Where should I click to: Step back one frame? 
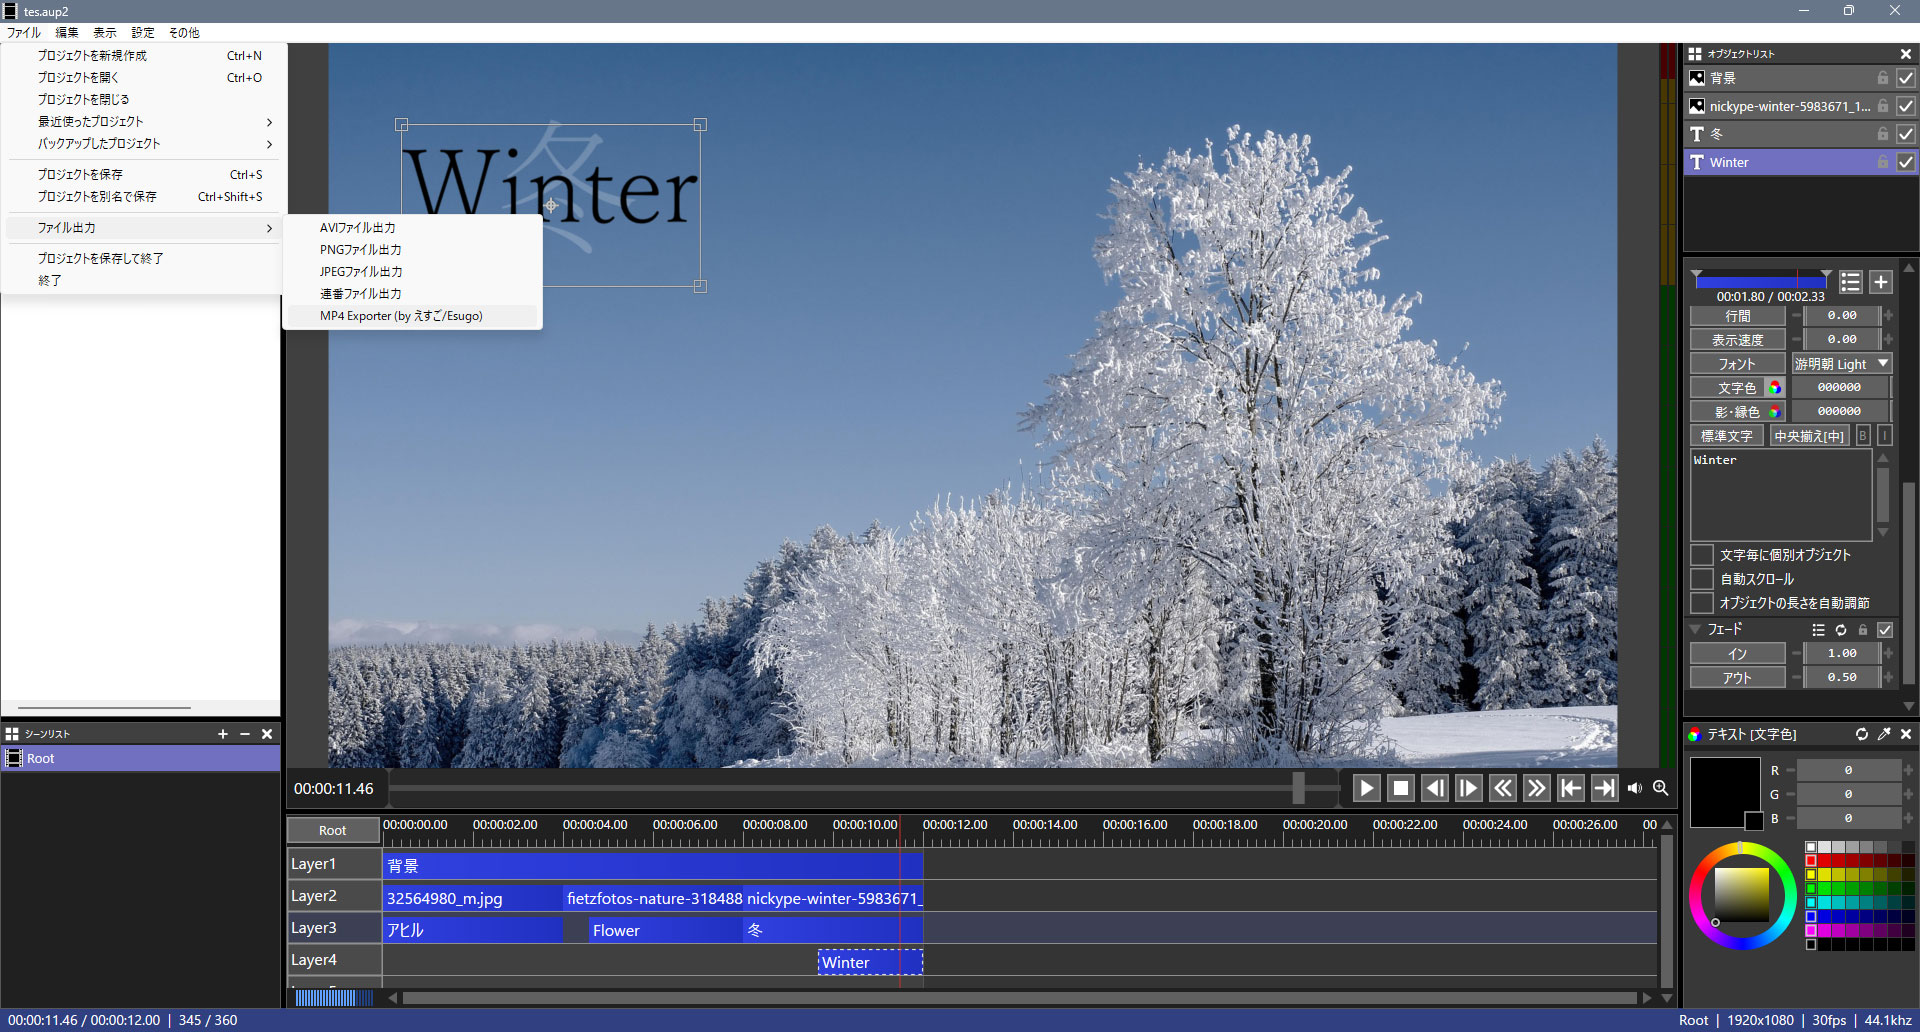(x=1435, y=789)
